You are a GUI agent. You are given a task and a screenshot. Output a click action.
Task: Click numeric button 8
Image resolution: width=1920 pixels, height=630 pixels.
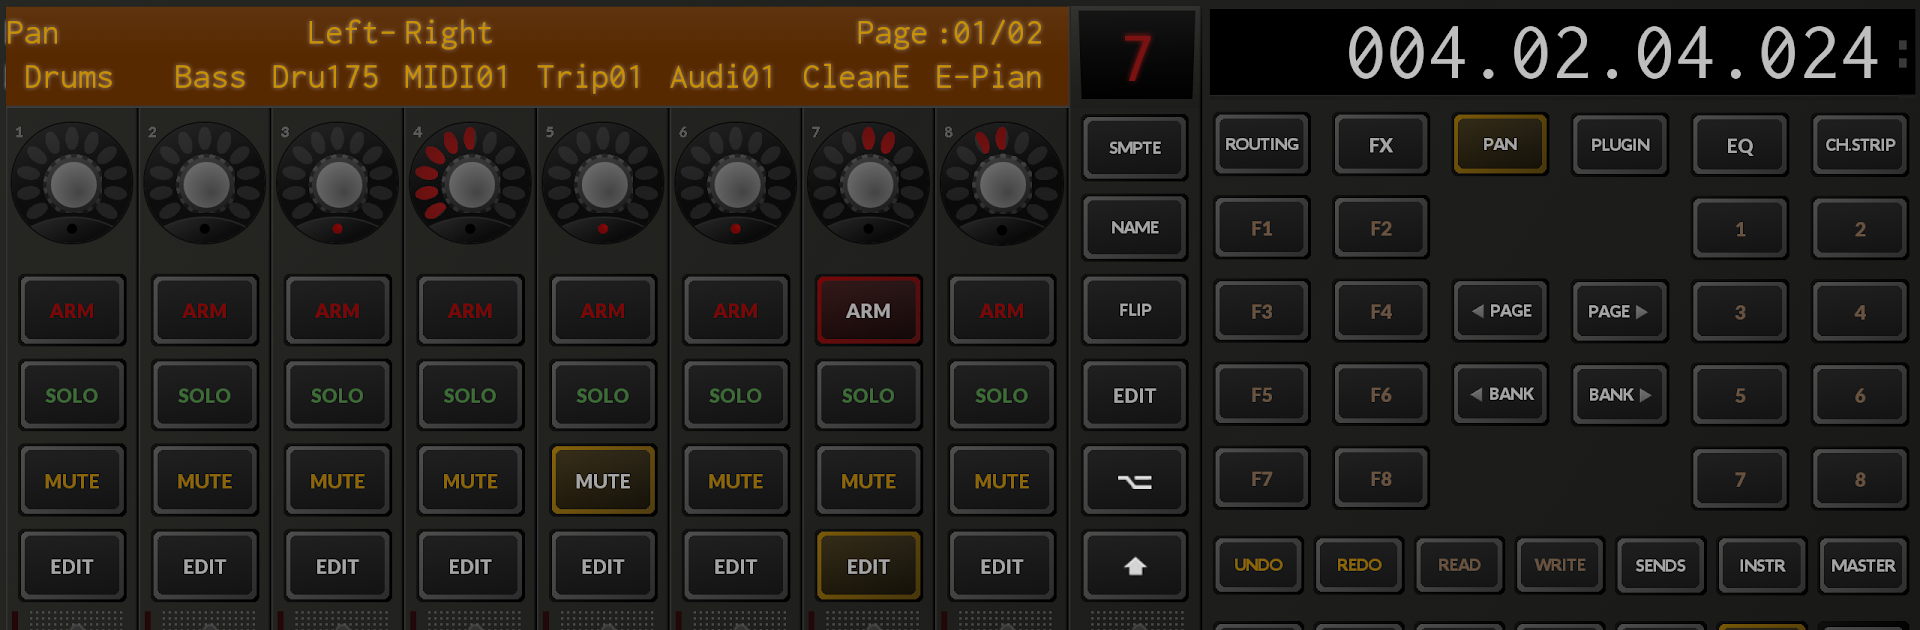[1859, 479]
